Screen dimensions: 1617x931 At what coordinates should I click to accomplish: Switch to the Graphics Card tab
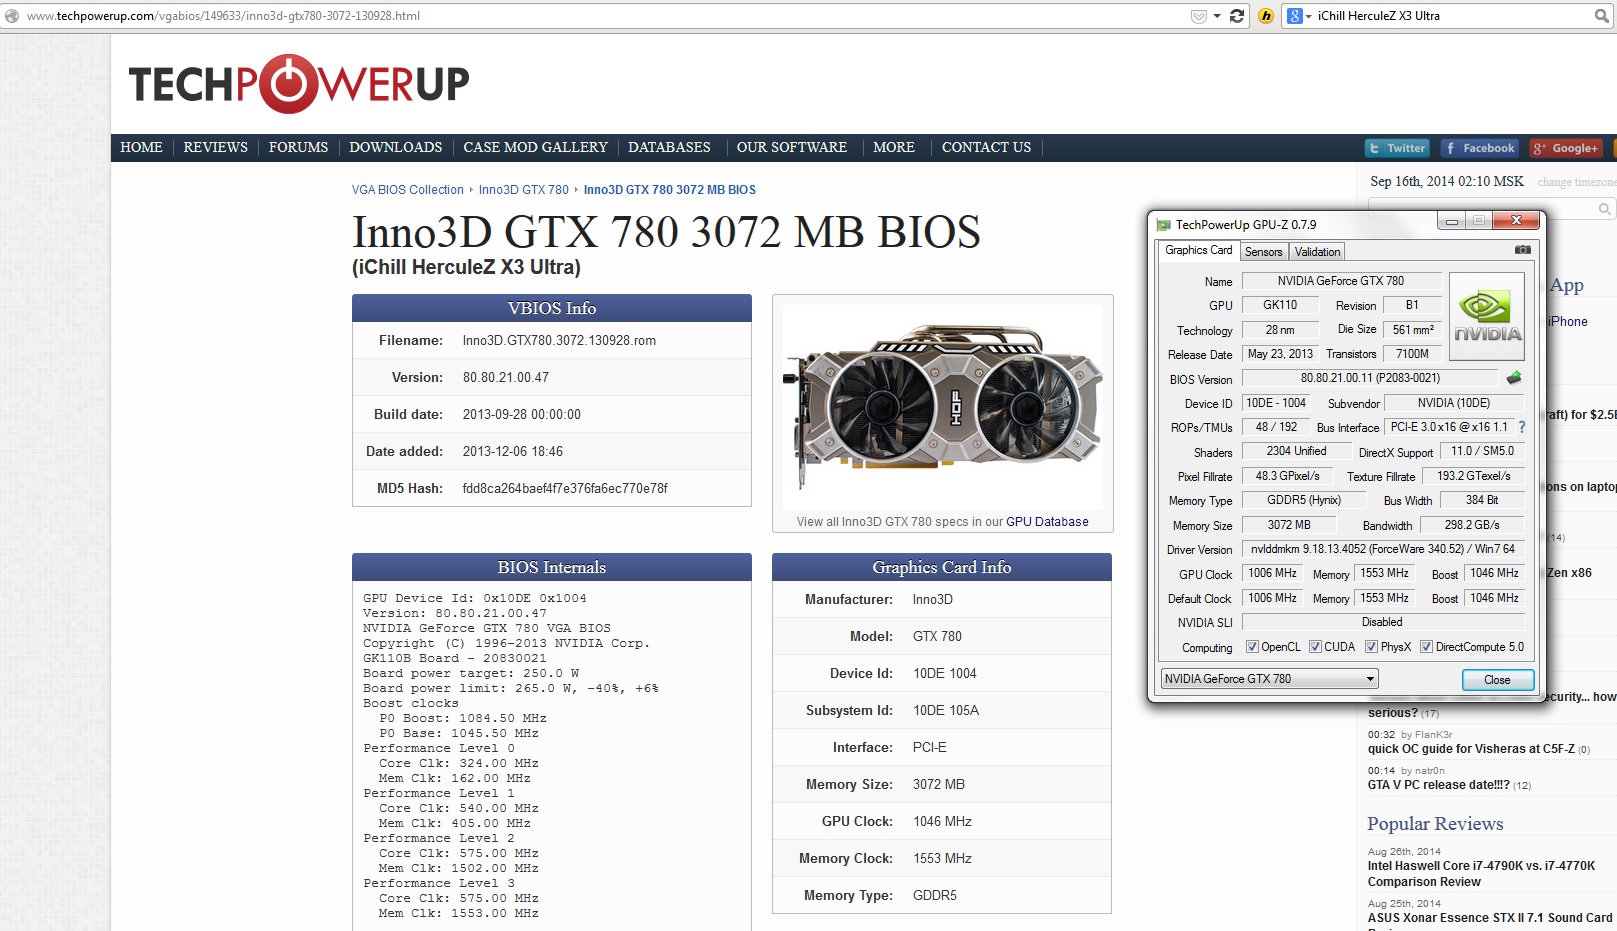(1199, 250)
